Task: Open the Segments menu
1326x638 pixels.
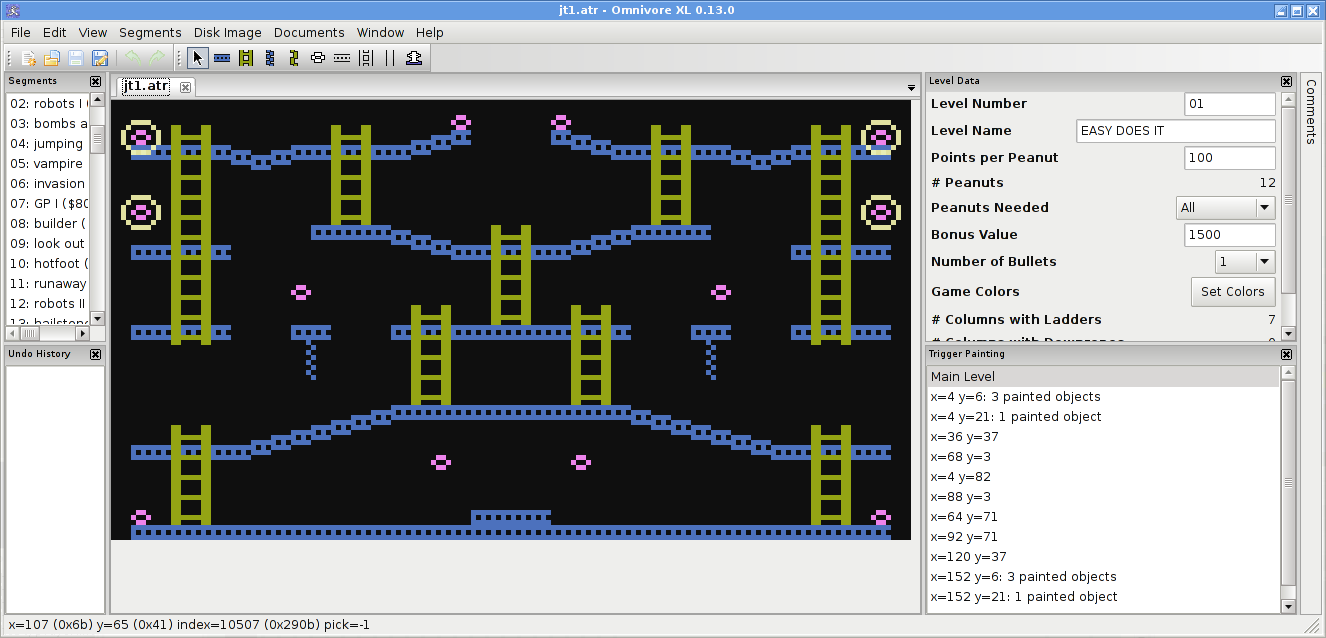Action: click(x=150, y=33)
